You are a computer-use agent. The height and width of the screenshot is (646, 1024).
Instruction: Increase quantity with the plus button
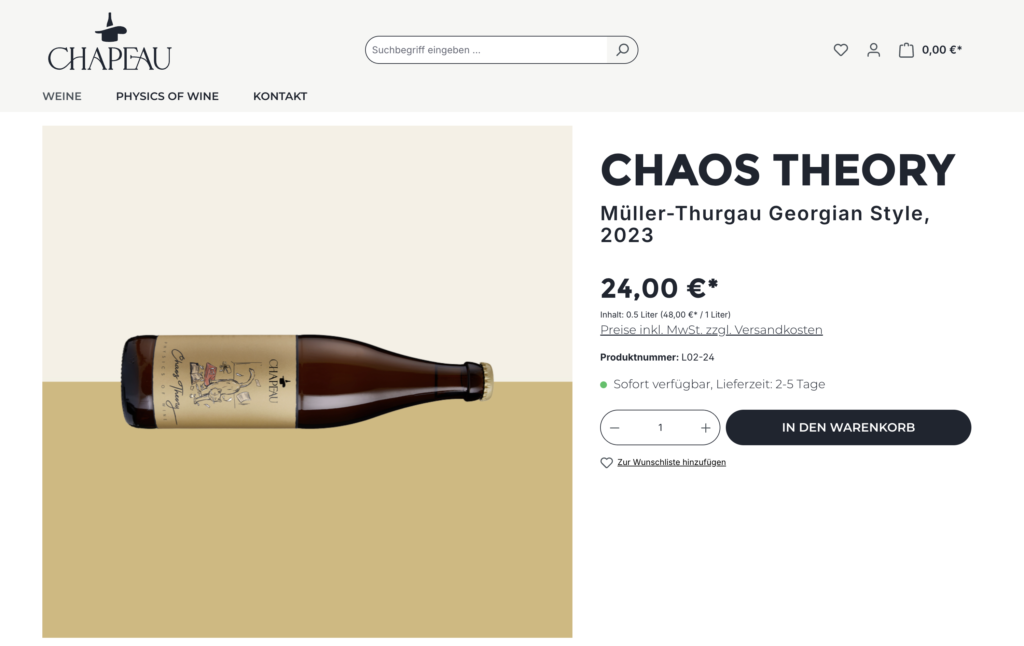click(x=705, y=427)
